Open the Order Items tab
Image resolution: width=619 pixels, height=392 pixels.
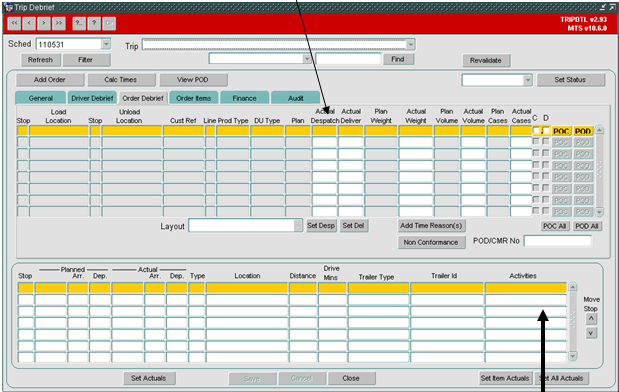(193, 98)
